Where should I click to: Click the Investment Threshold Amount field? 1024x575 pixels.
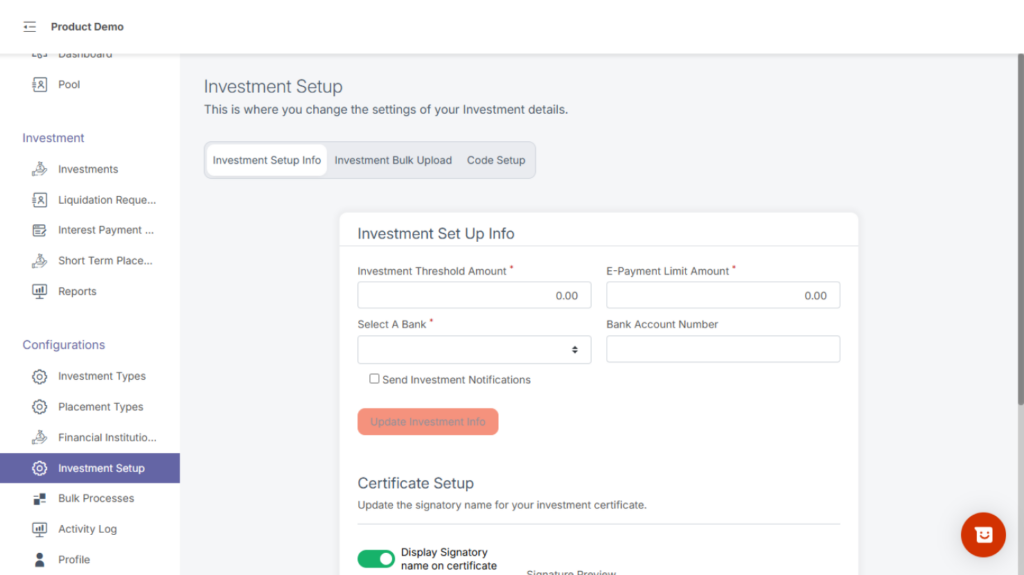tap(474, 295)
